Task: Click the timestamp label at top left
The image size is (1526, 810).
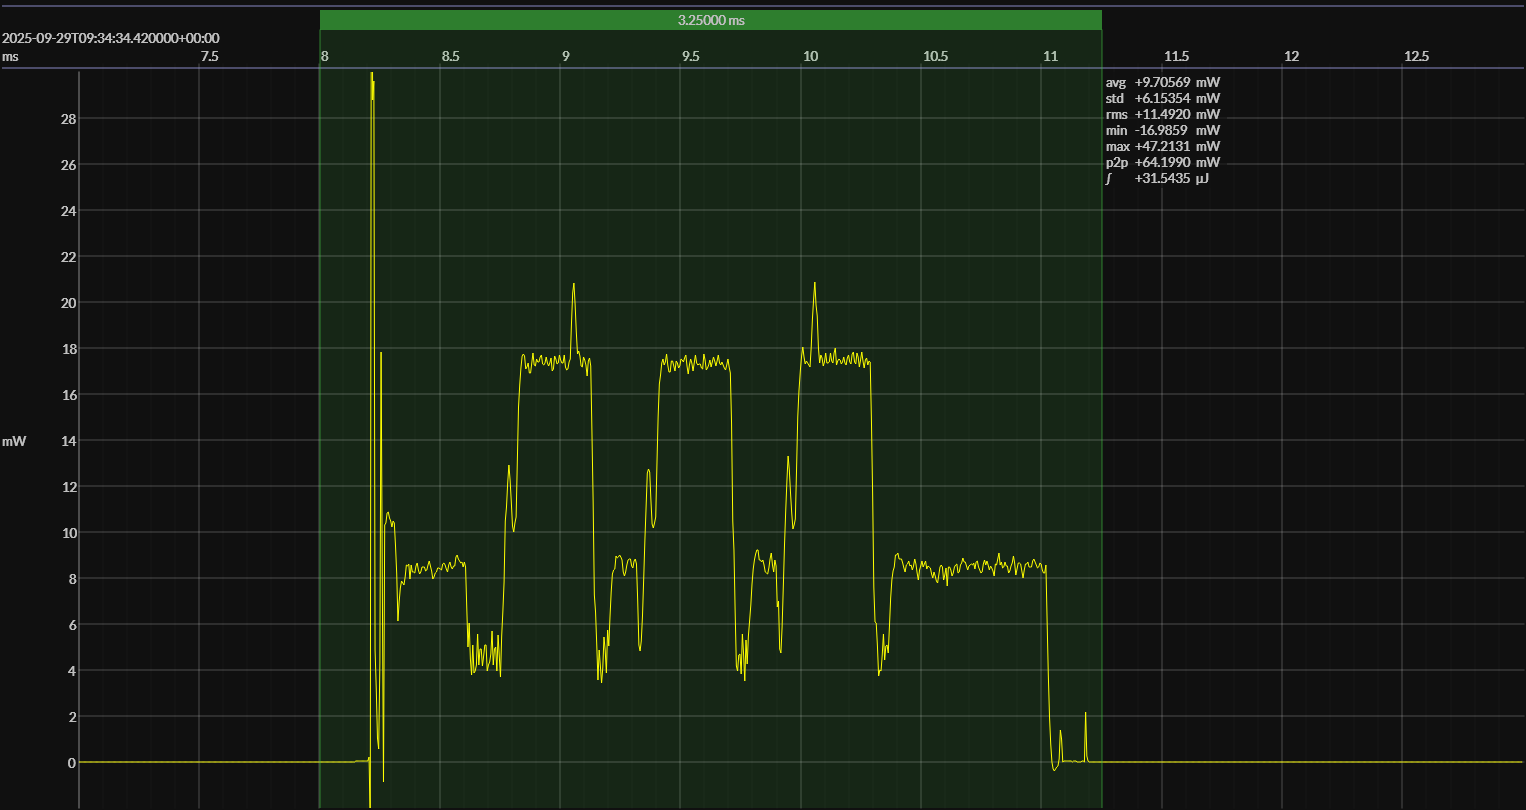Action: [111, 38]
